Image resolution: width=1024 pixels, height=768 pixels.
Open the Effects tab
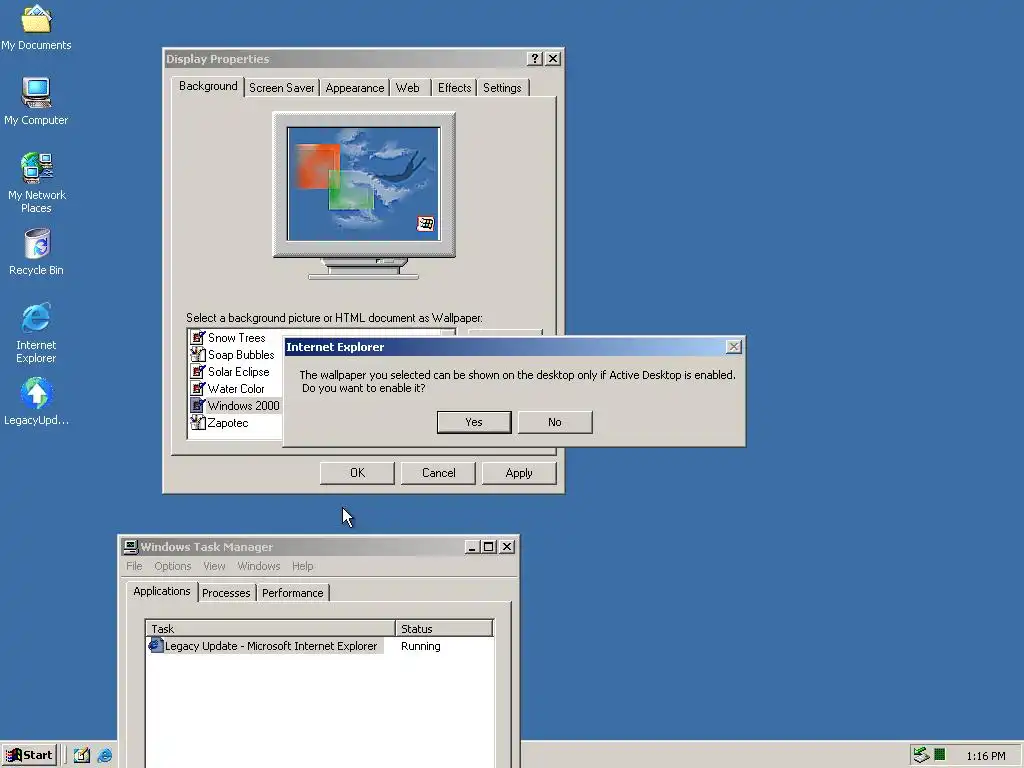click(x=455, y=88)
